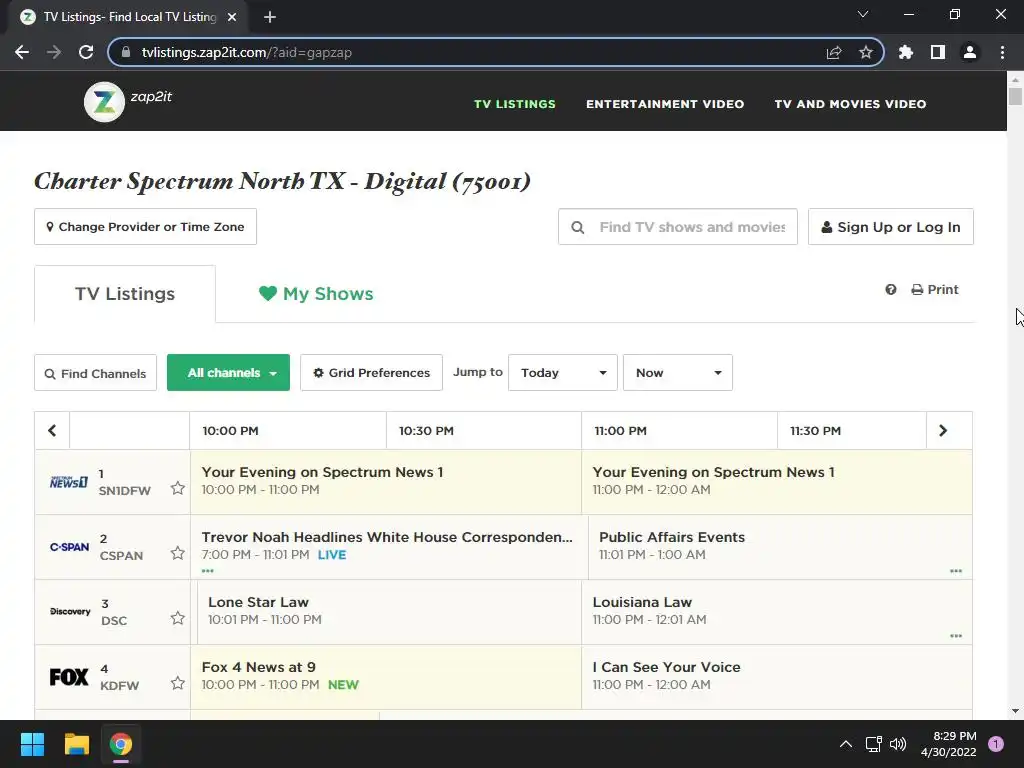Expand dots on Public Affairs Events row
Viewport: 1024px width, 768px height.
(956, 571)
